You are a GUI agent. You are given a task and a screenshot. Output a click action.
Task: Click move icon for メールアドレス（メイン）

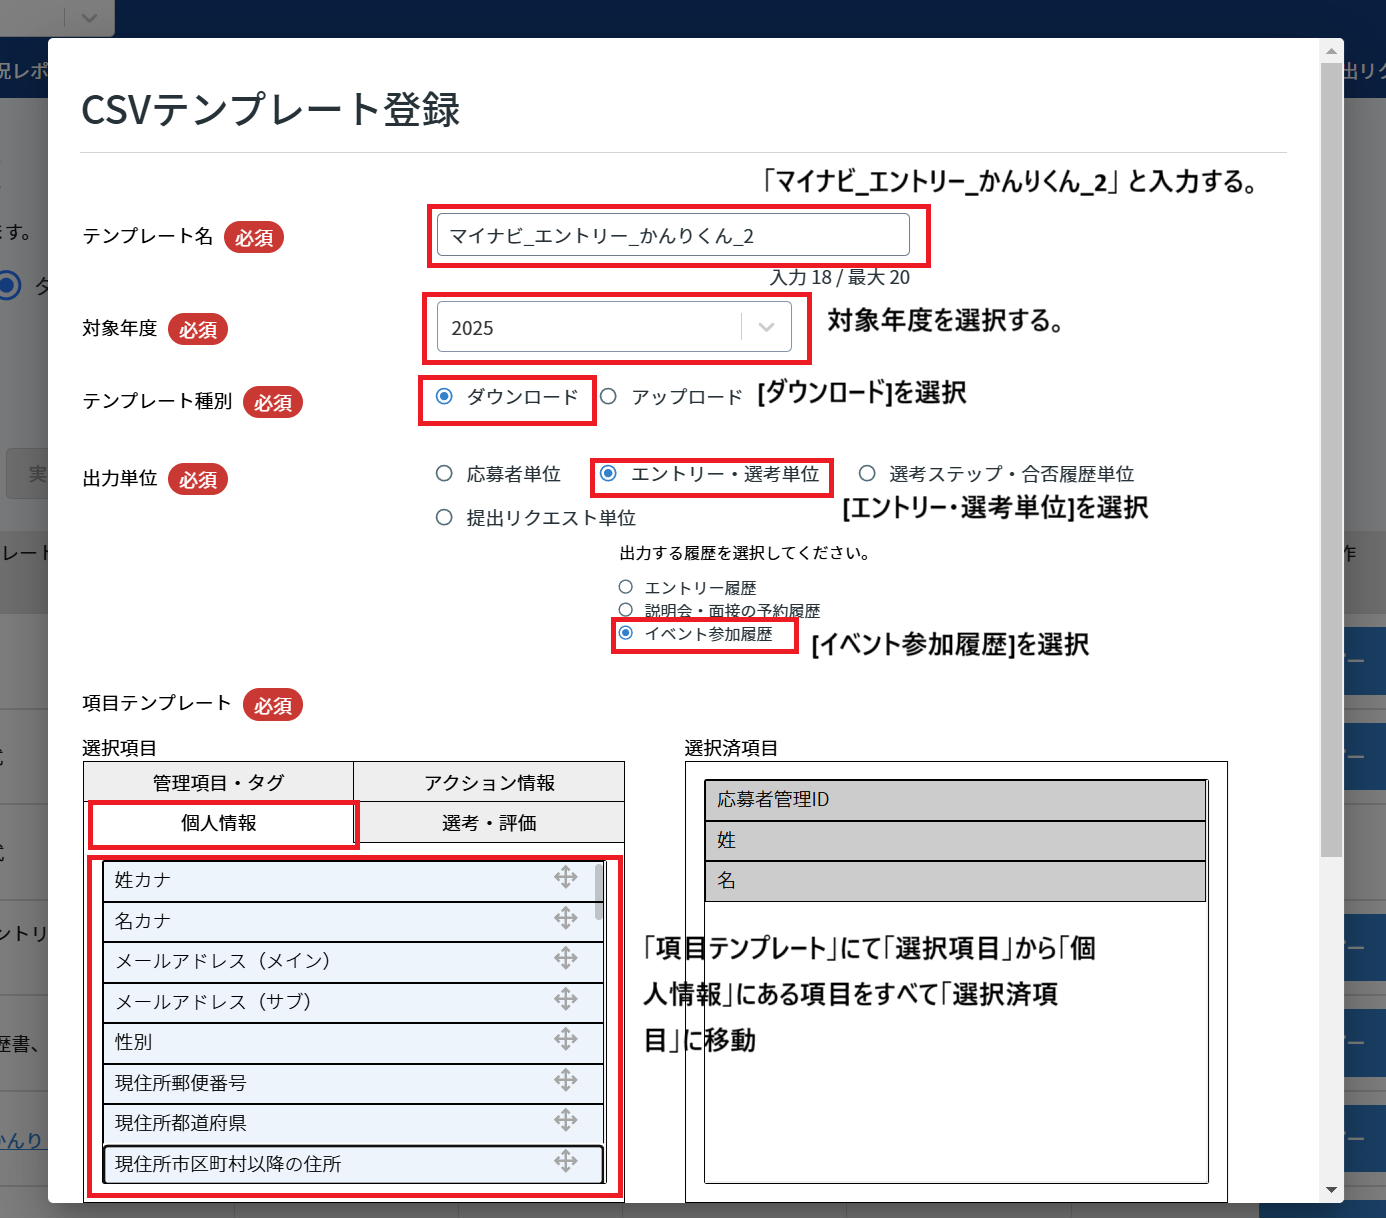click(x=566, y=958)
